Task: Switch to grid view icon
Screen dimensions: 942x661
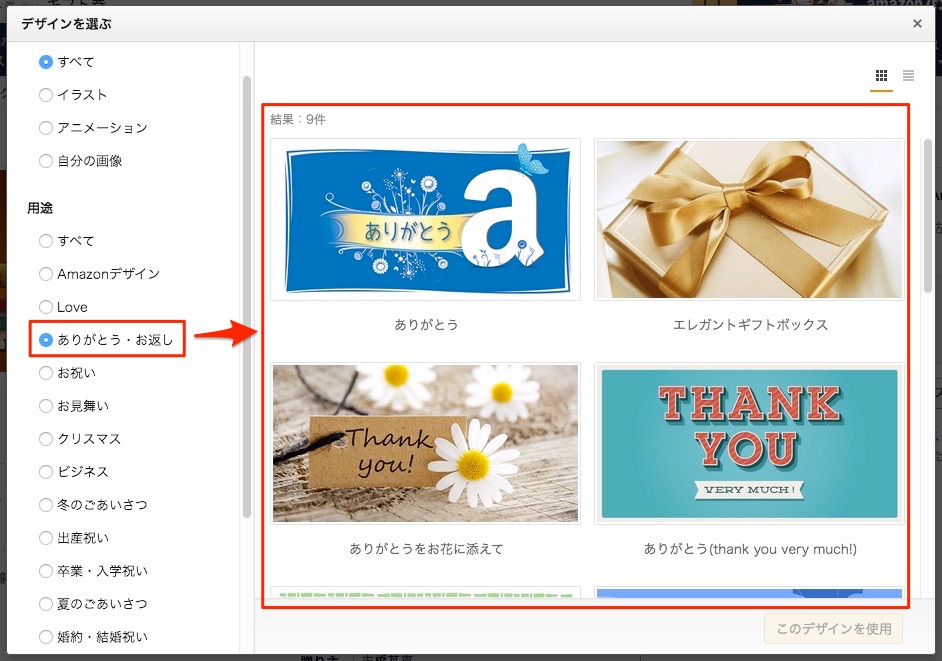Action: pyautogui.click(x=881, y=76)
